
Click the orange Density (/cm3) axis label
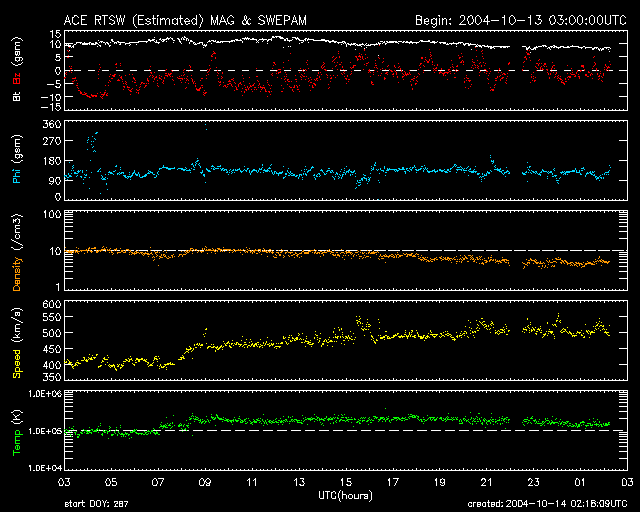click(x=16, y=250)
